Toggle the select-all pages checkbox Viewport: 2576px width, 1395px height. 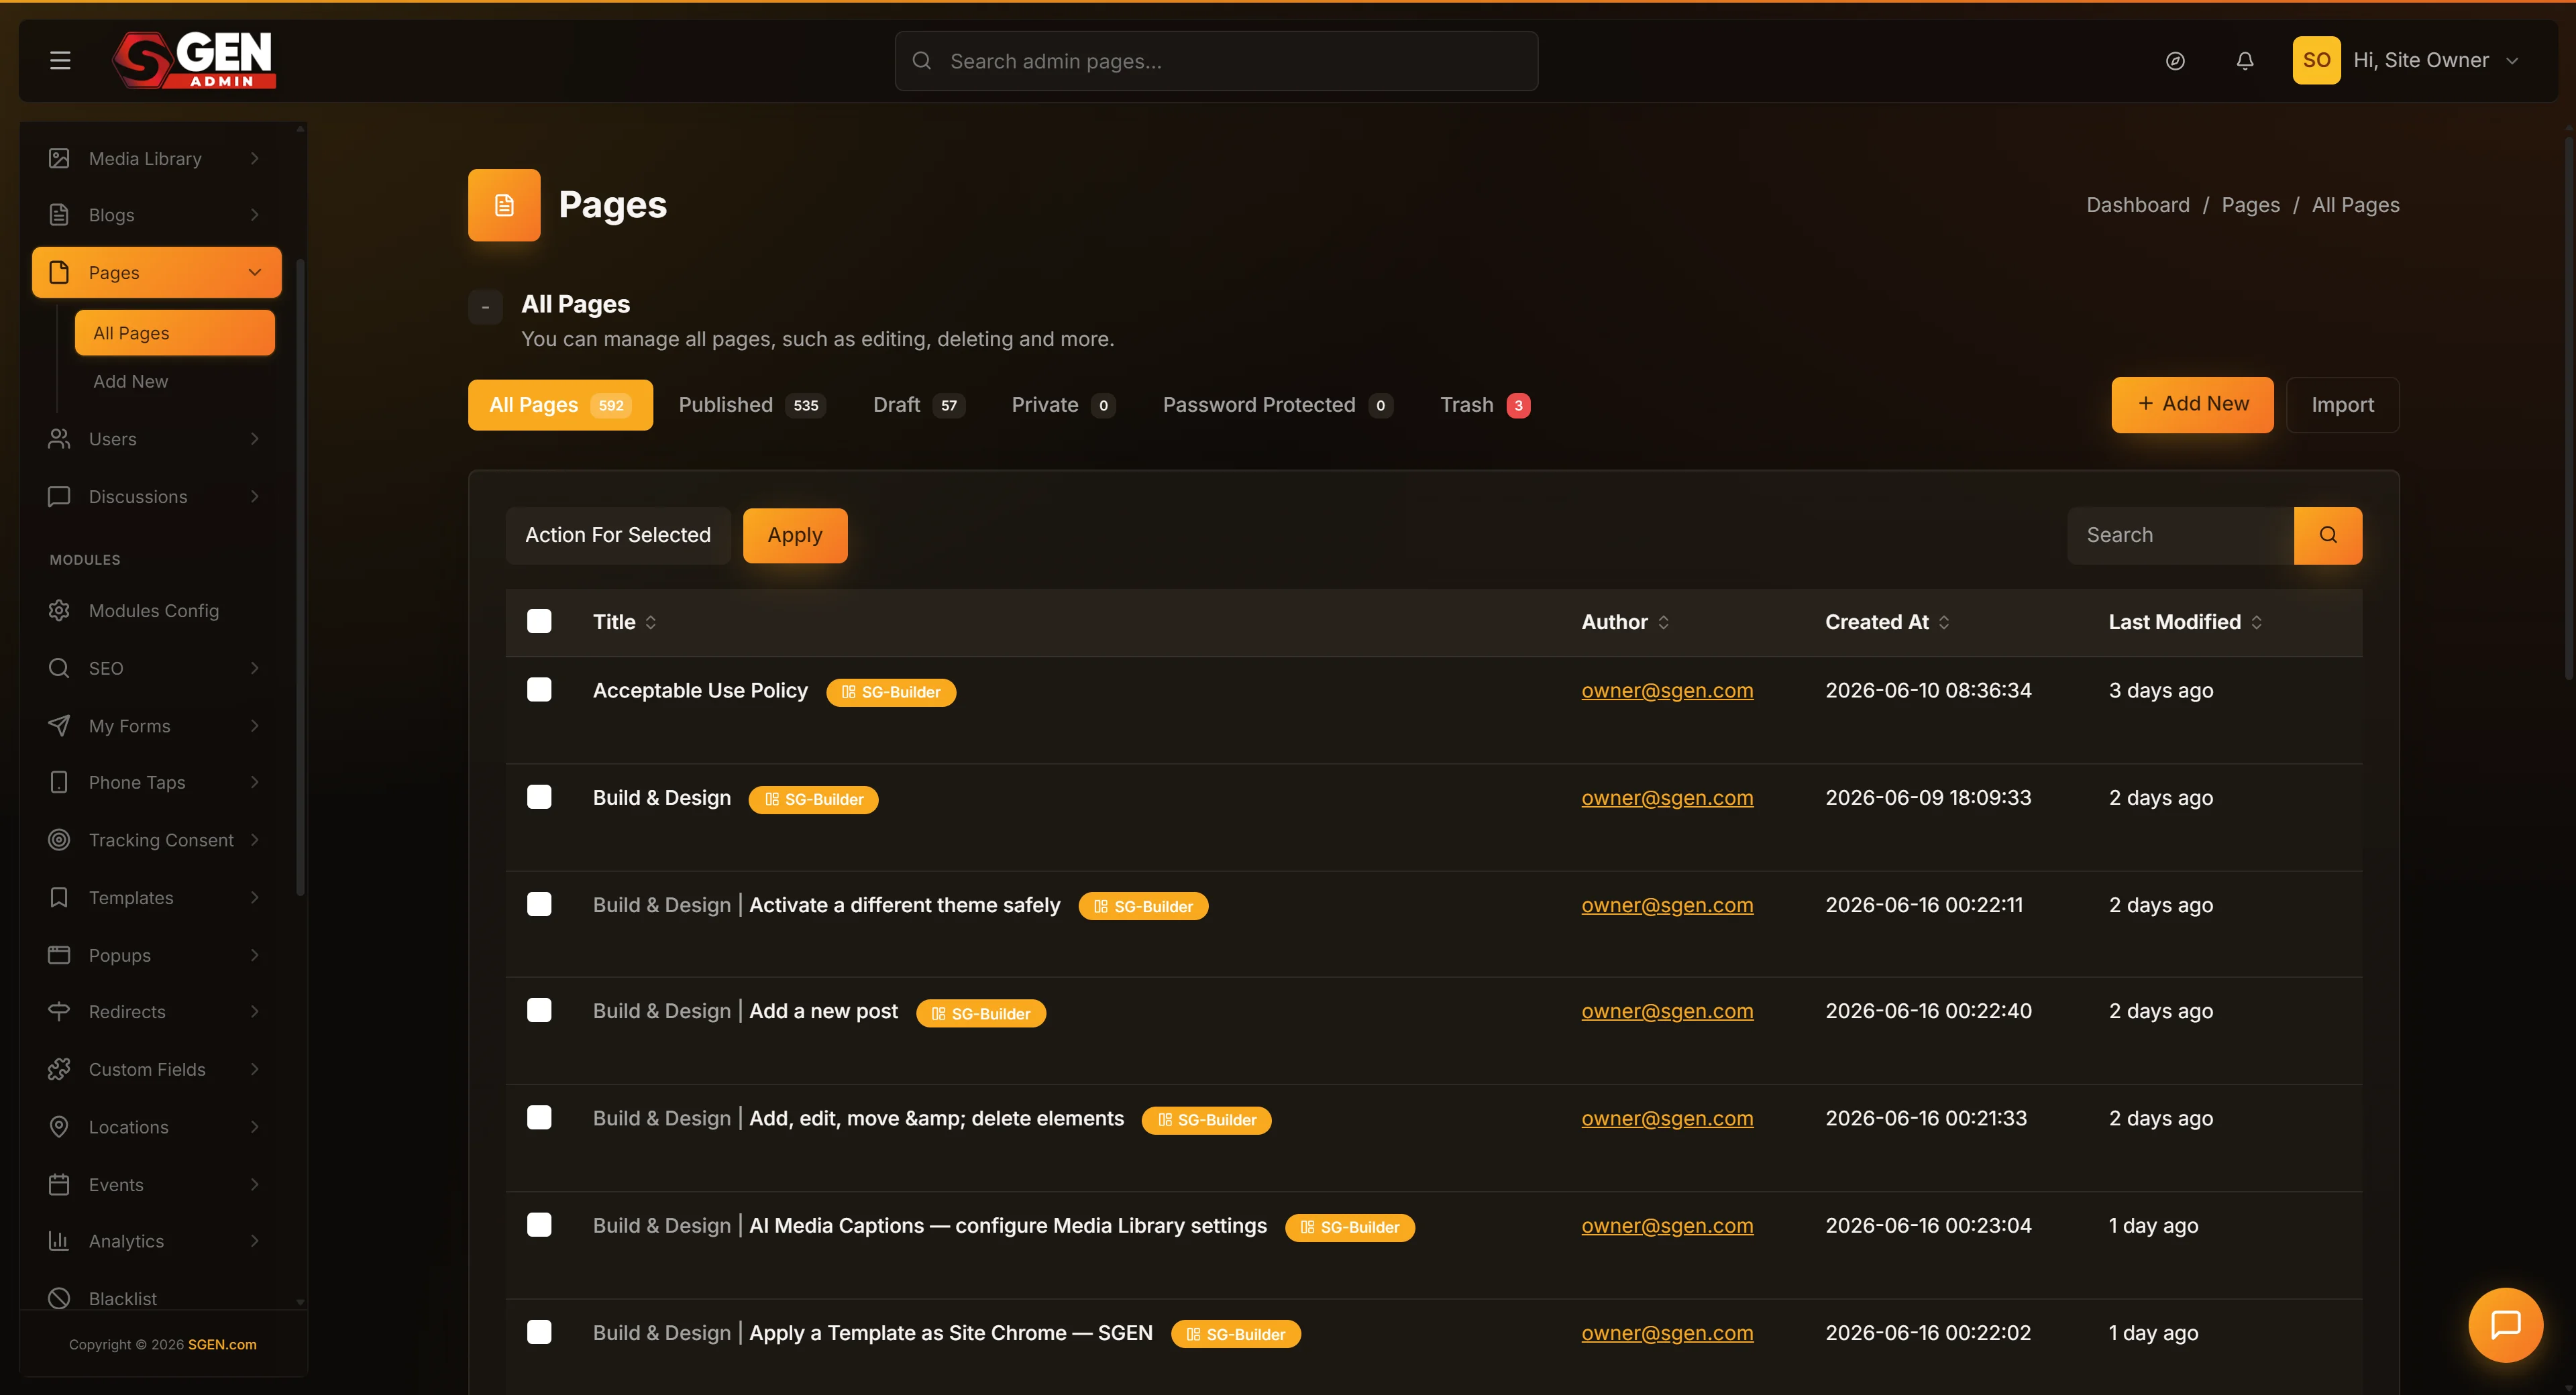(539, 621)
